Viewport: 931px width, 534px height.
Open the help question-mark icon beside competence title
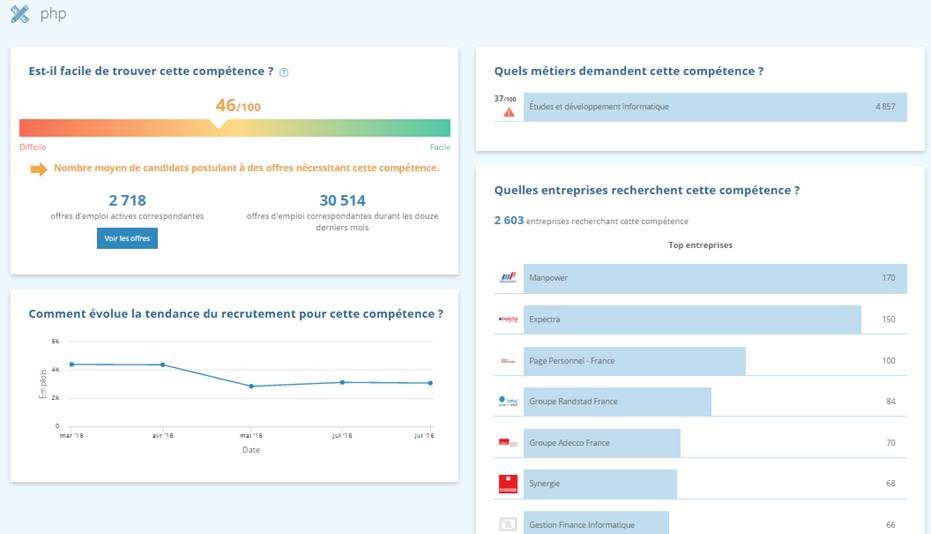284,72
